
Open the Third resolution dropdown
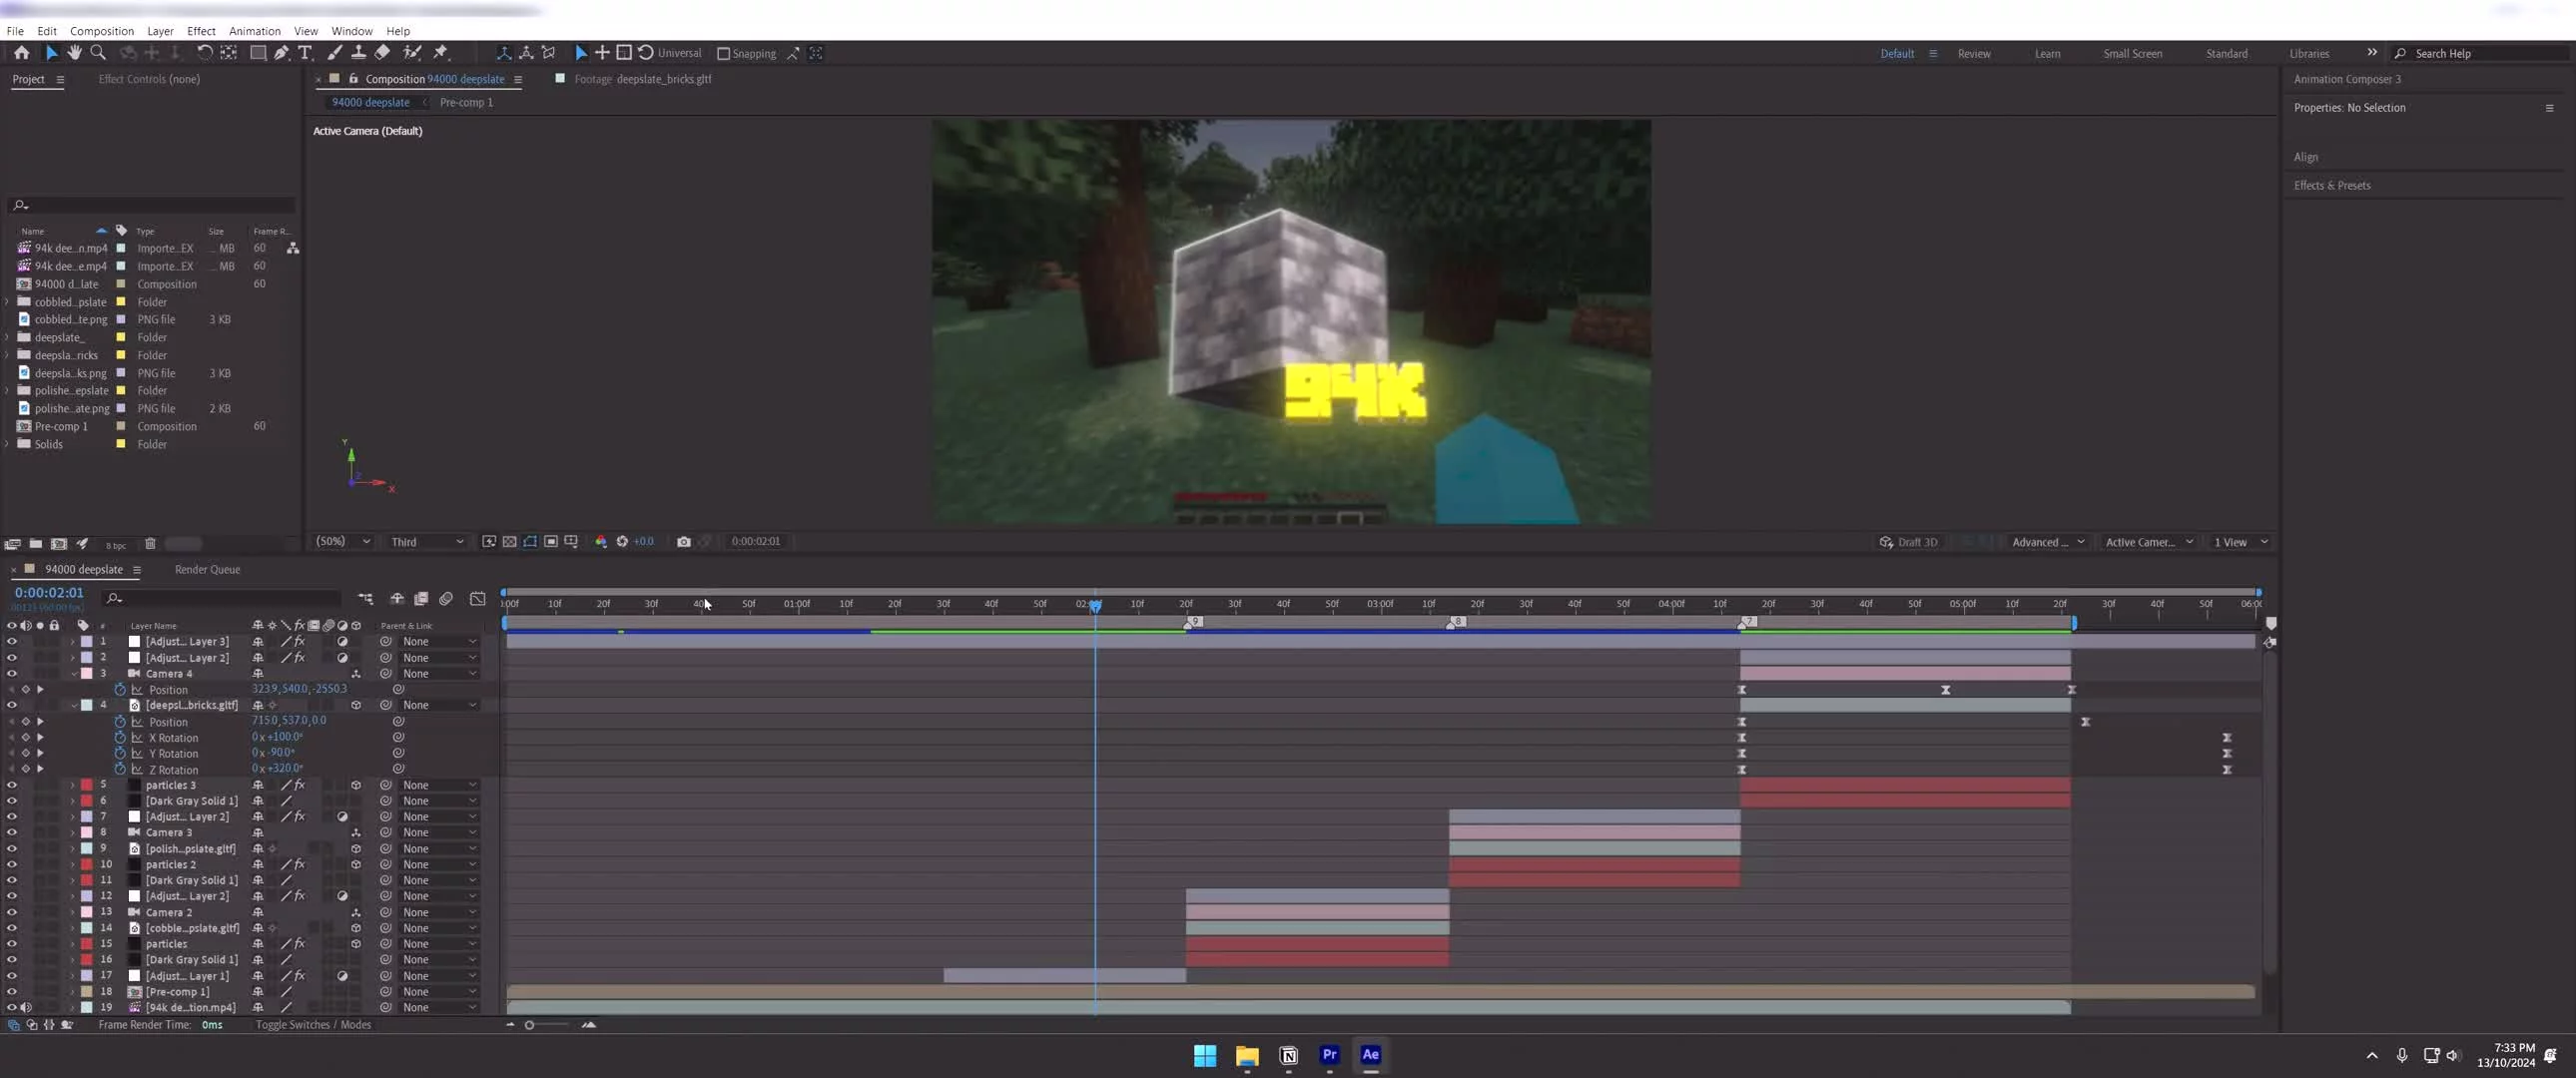click(x=427, y=542)
